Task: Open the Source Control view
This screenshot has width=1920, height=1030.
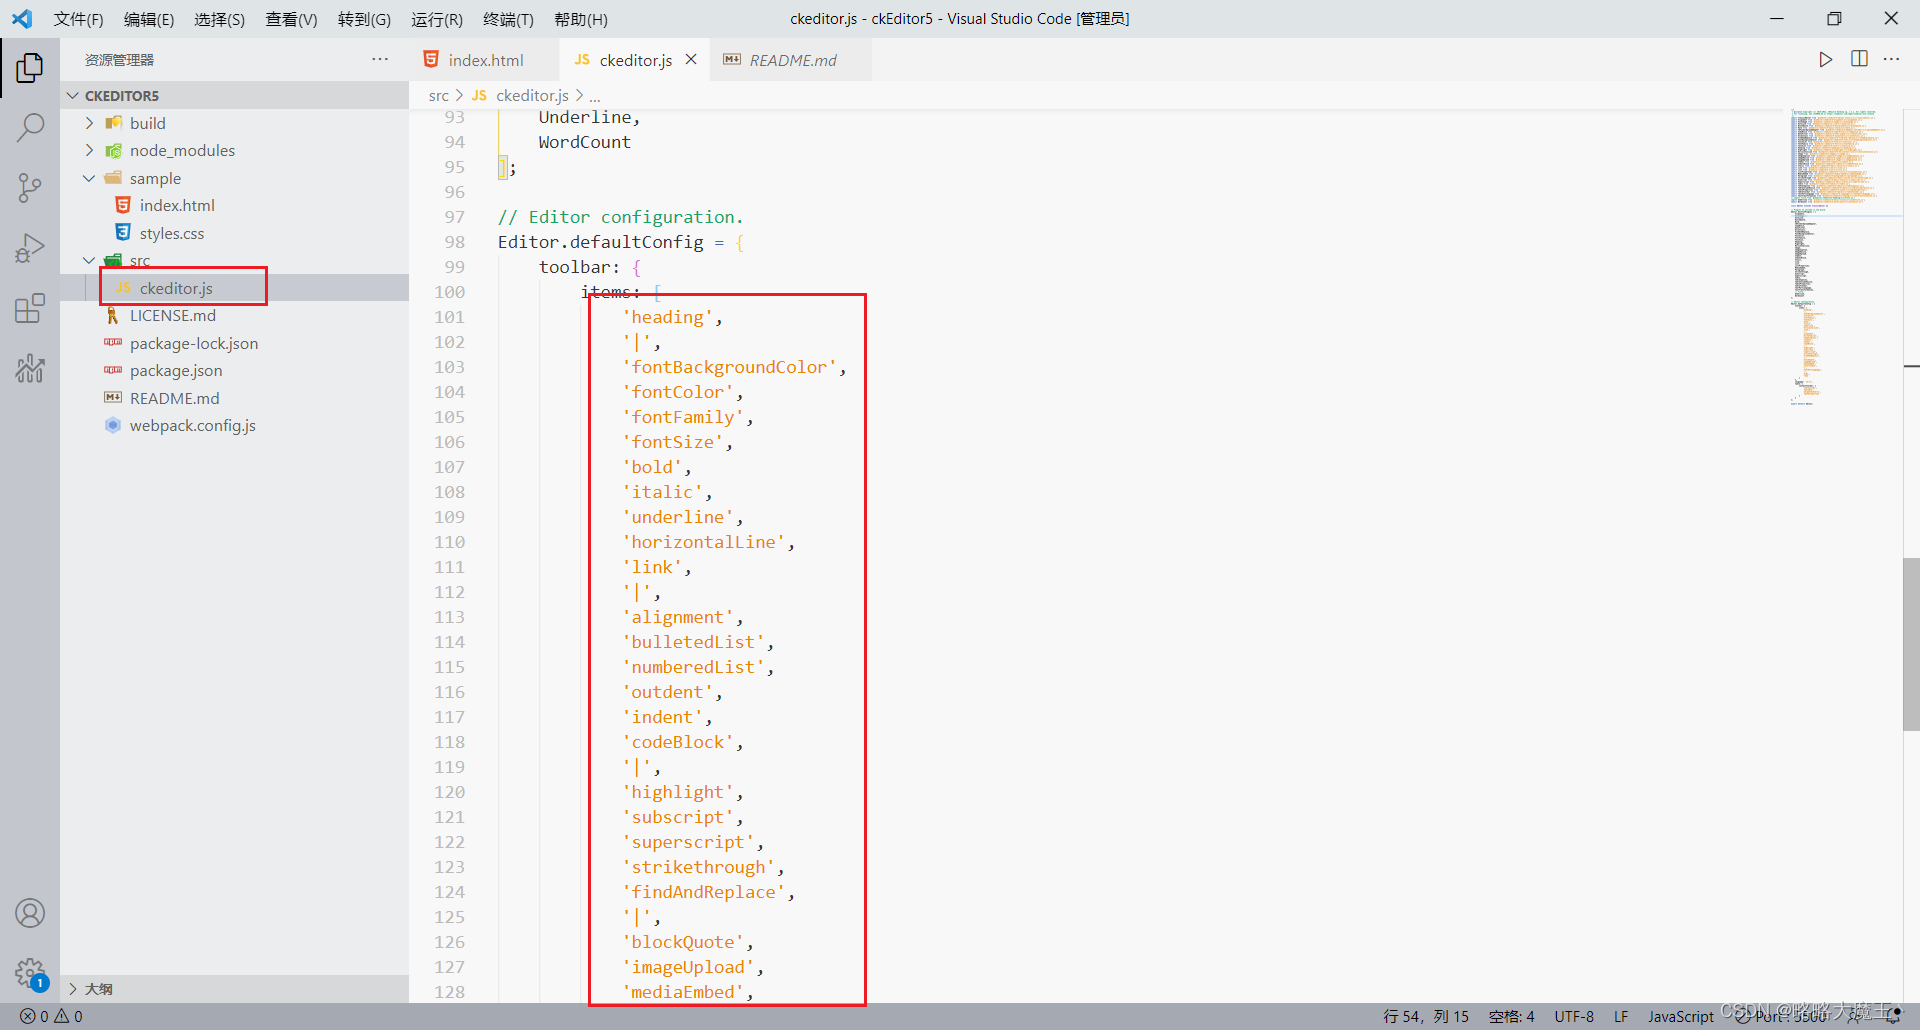Action: click(30, 187)
